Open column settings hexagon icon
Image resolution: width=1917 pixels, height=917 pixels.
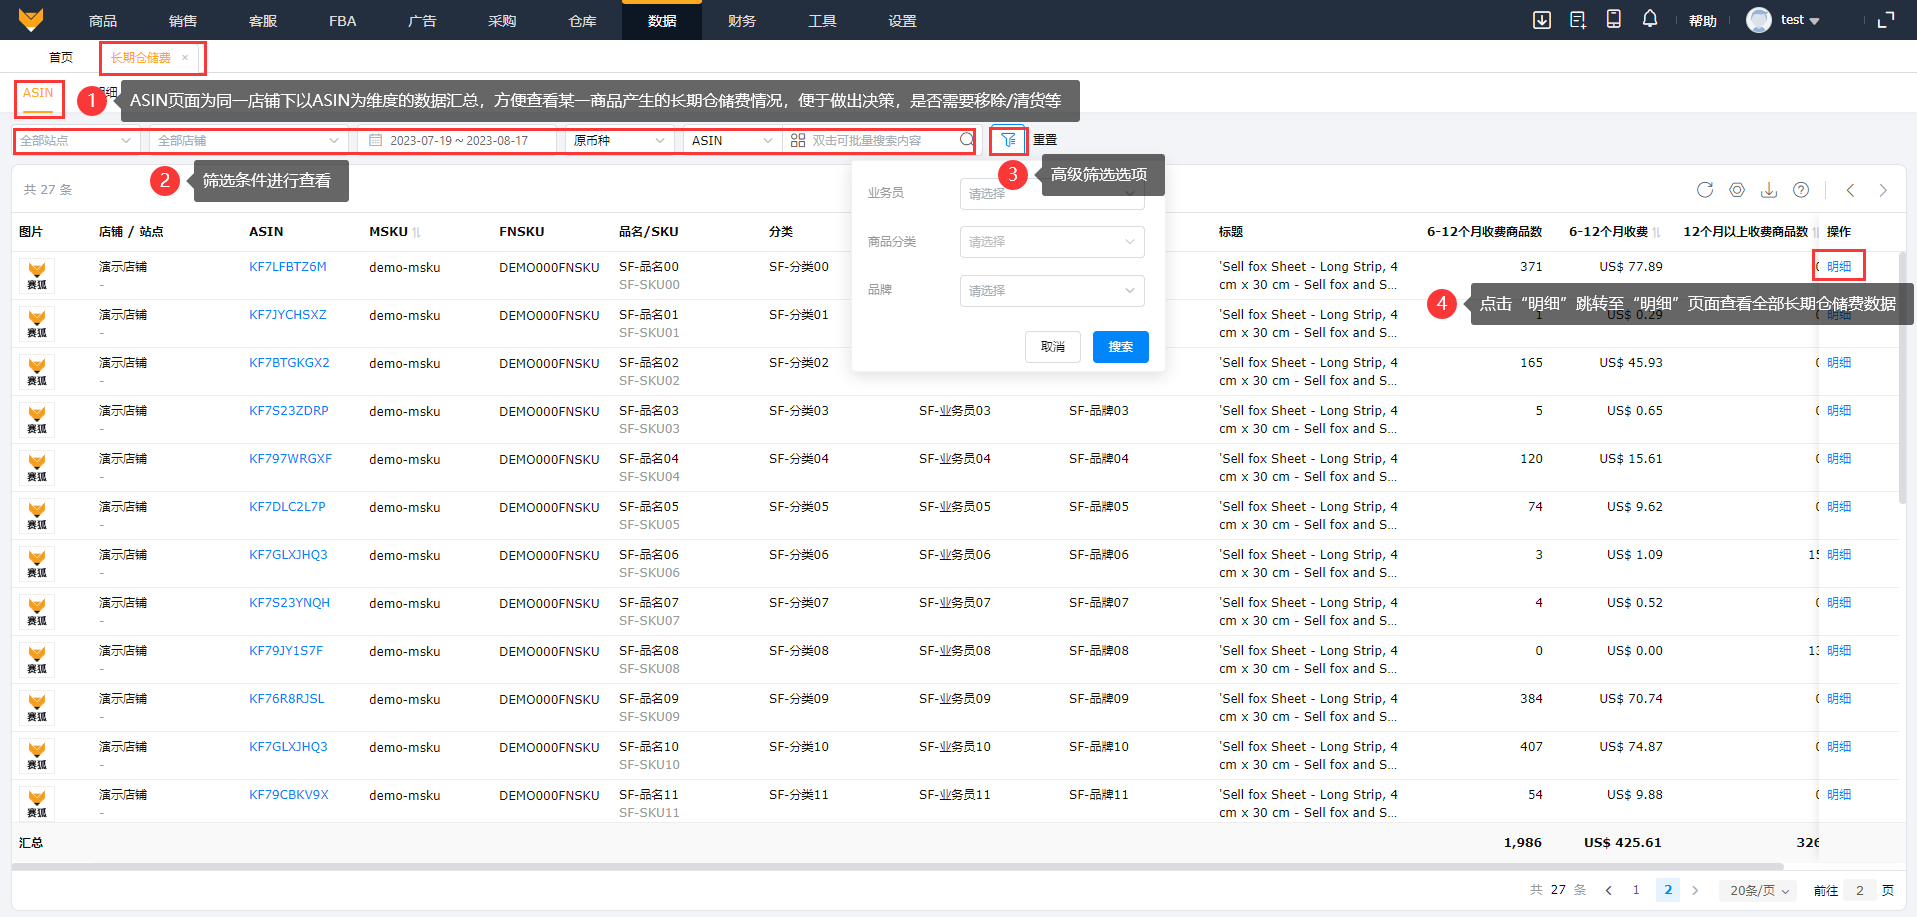click(1737, 190)
